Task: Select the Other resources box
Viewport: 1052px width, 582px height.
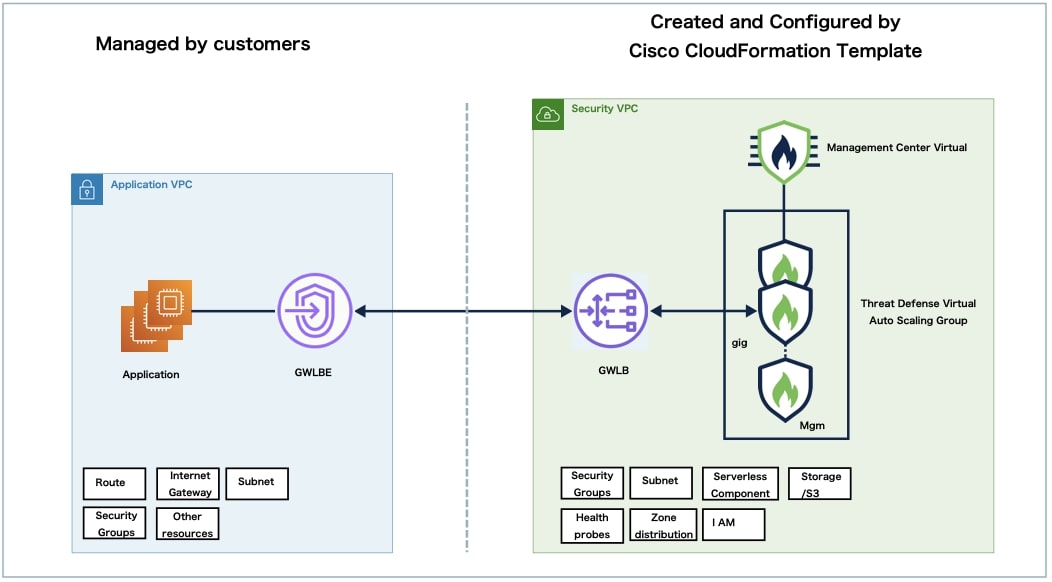Action: [x=188, y=524]
